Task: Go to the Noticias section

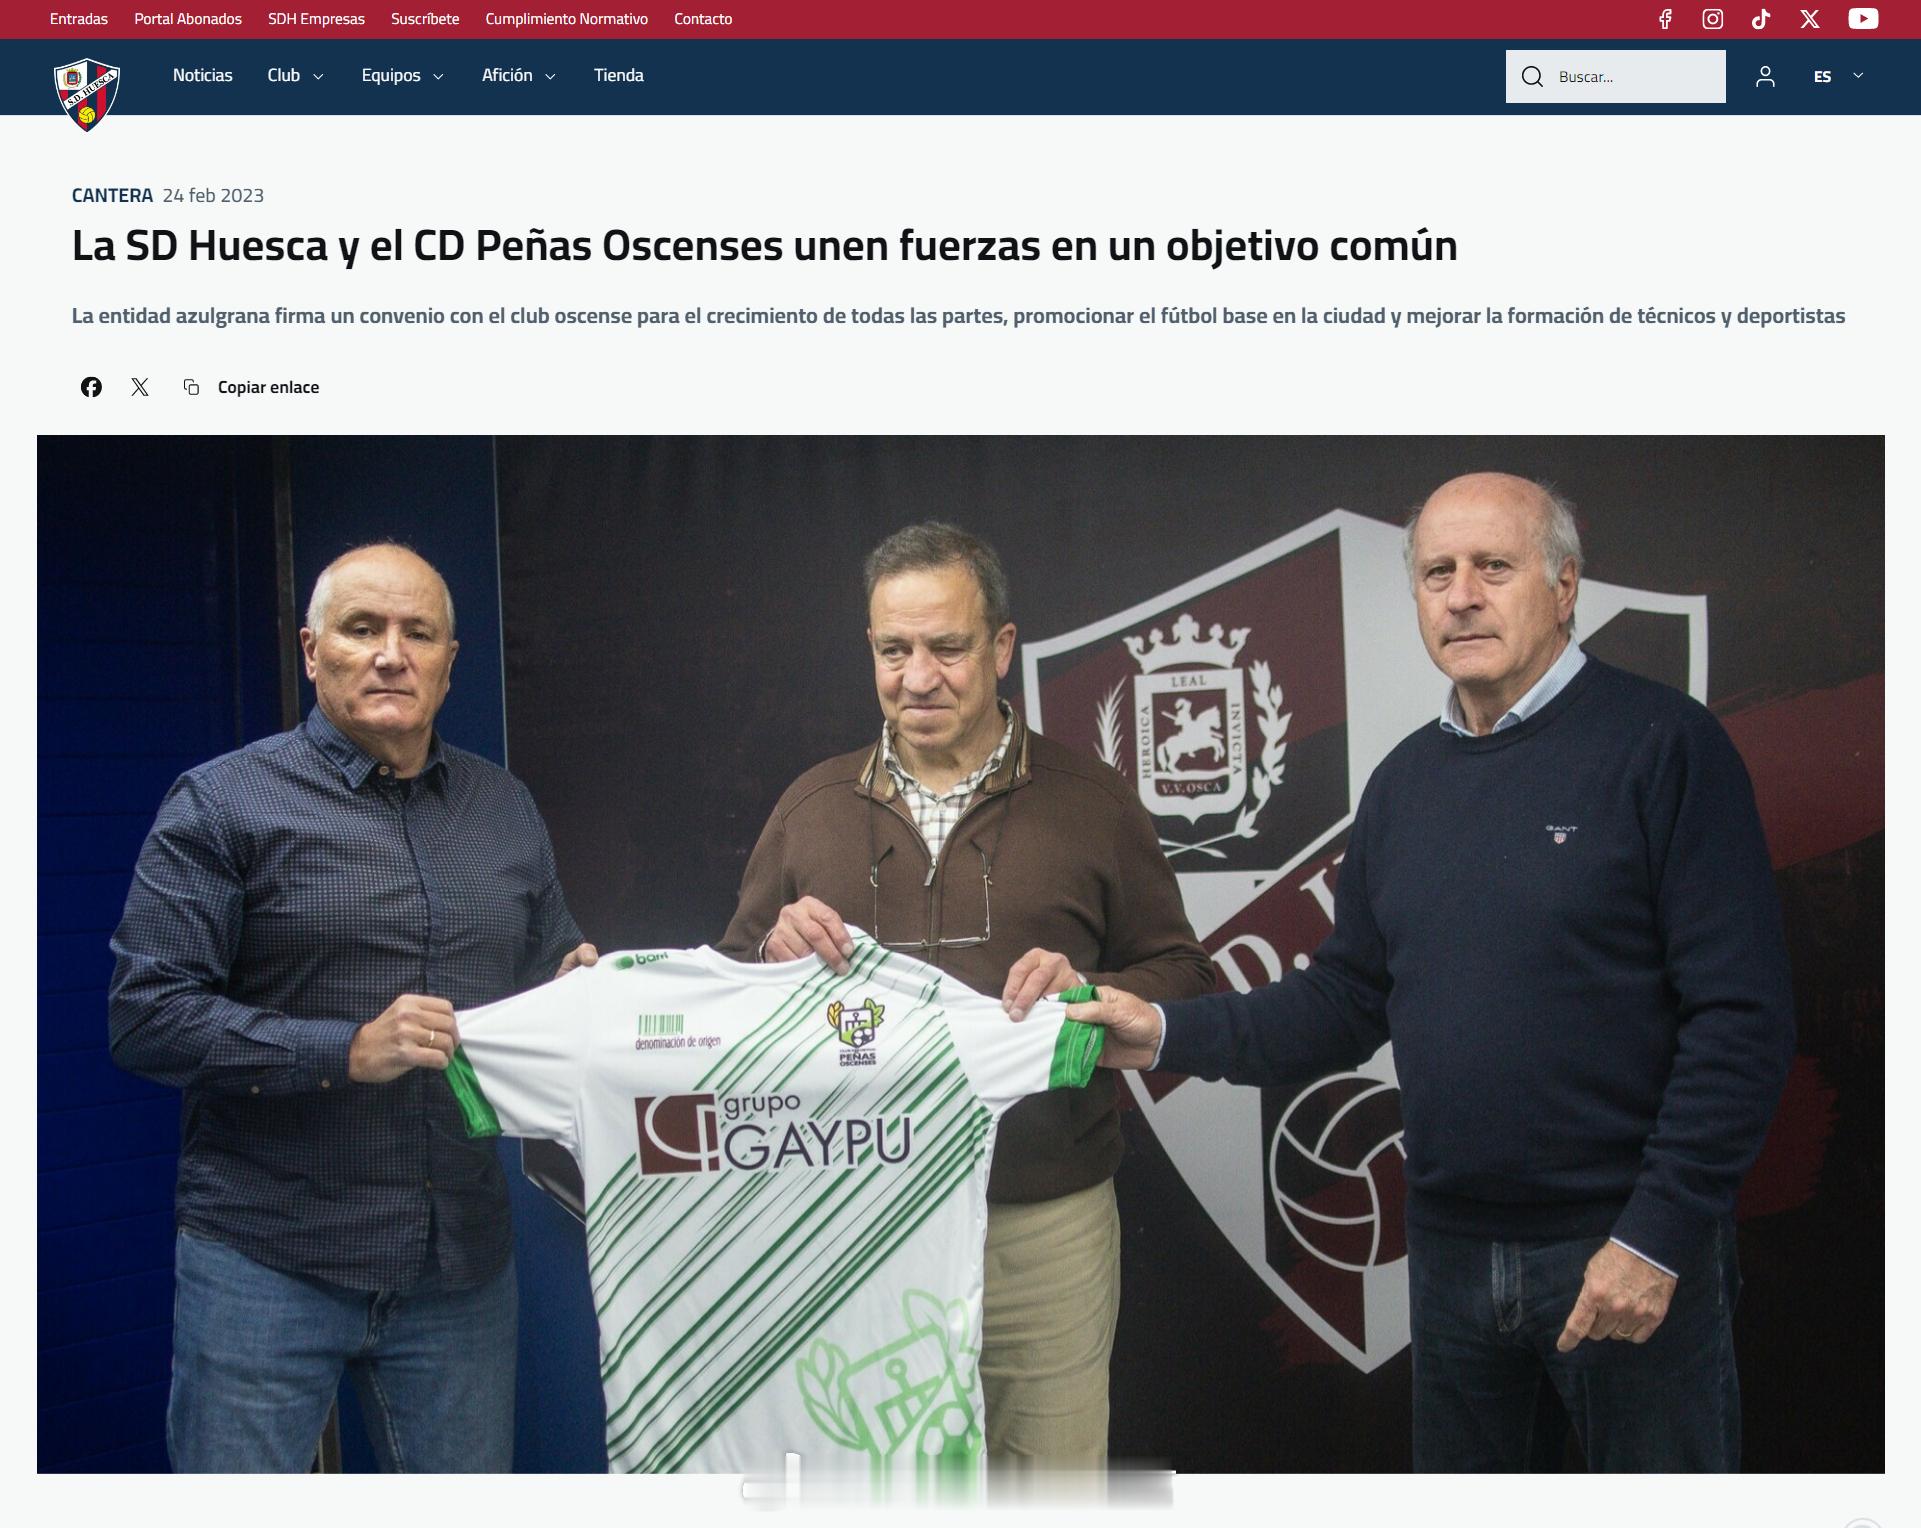Action: 202,75
